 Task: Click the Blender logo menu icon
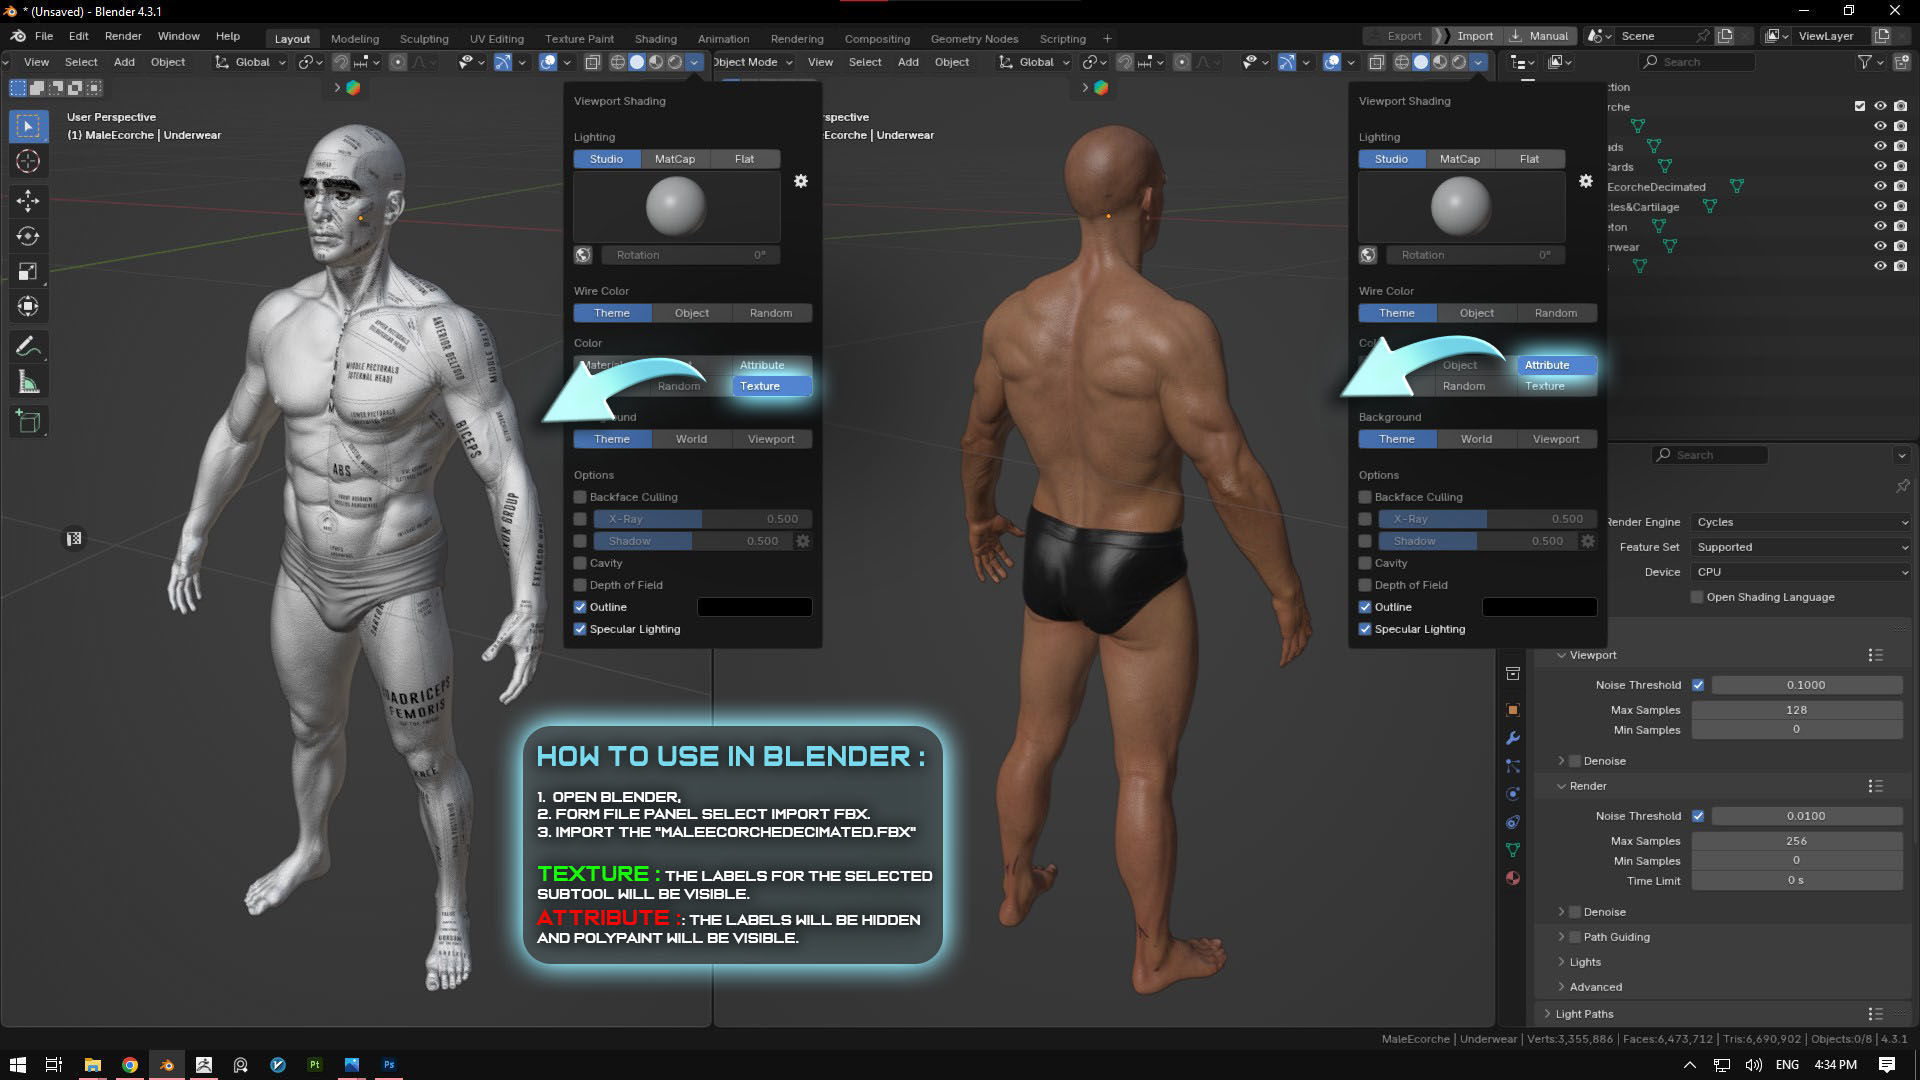(18, 36)
